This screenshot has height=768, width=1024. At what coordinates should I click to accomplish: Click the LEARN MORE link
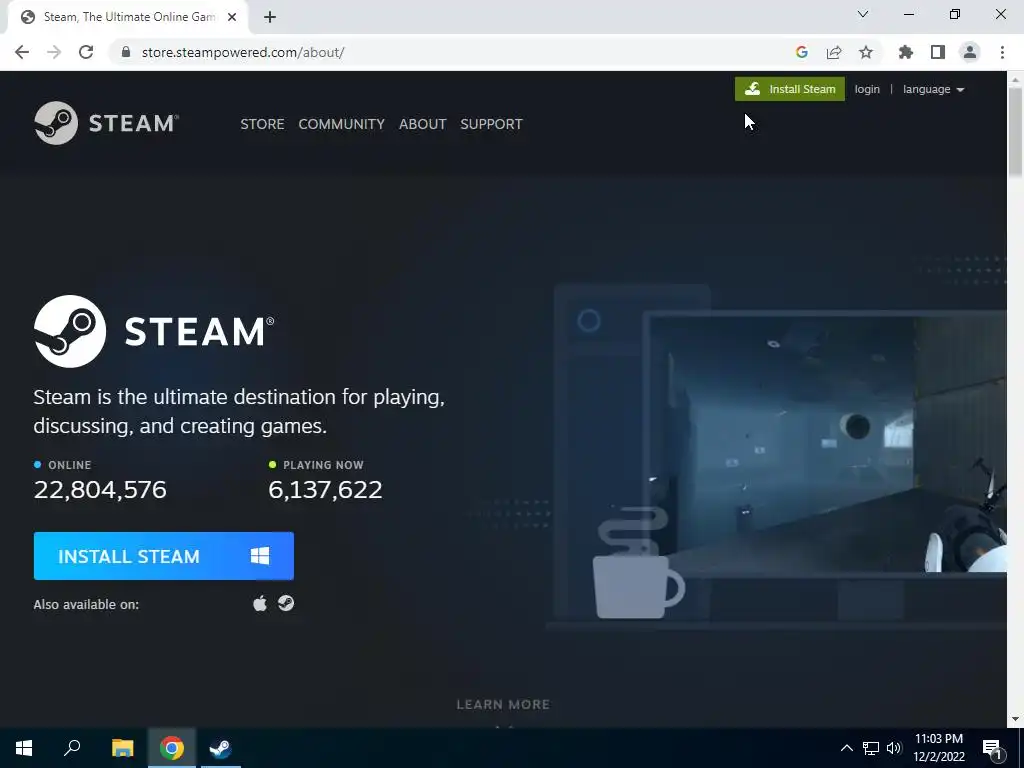503,705
